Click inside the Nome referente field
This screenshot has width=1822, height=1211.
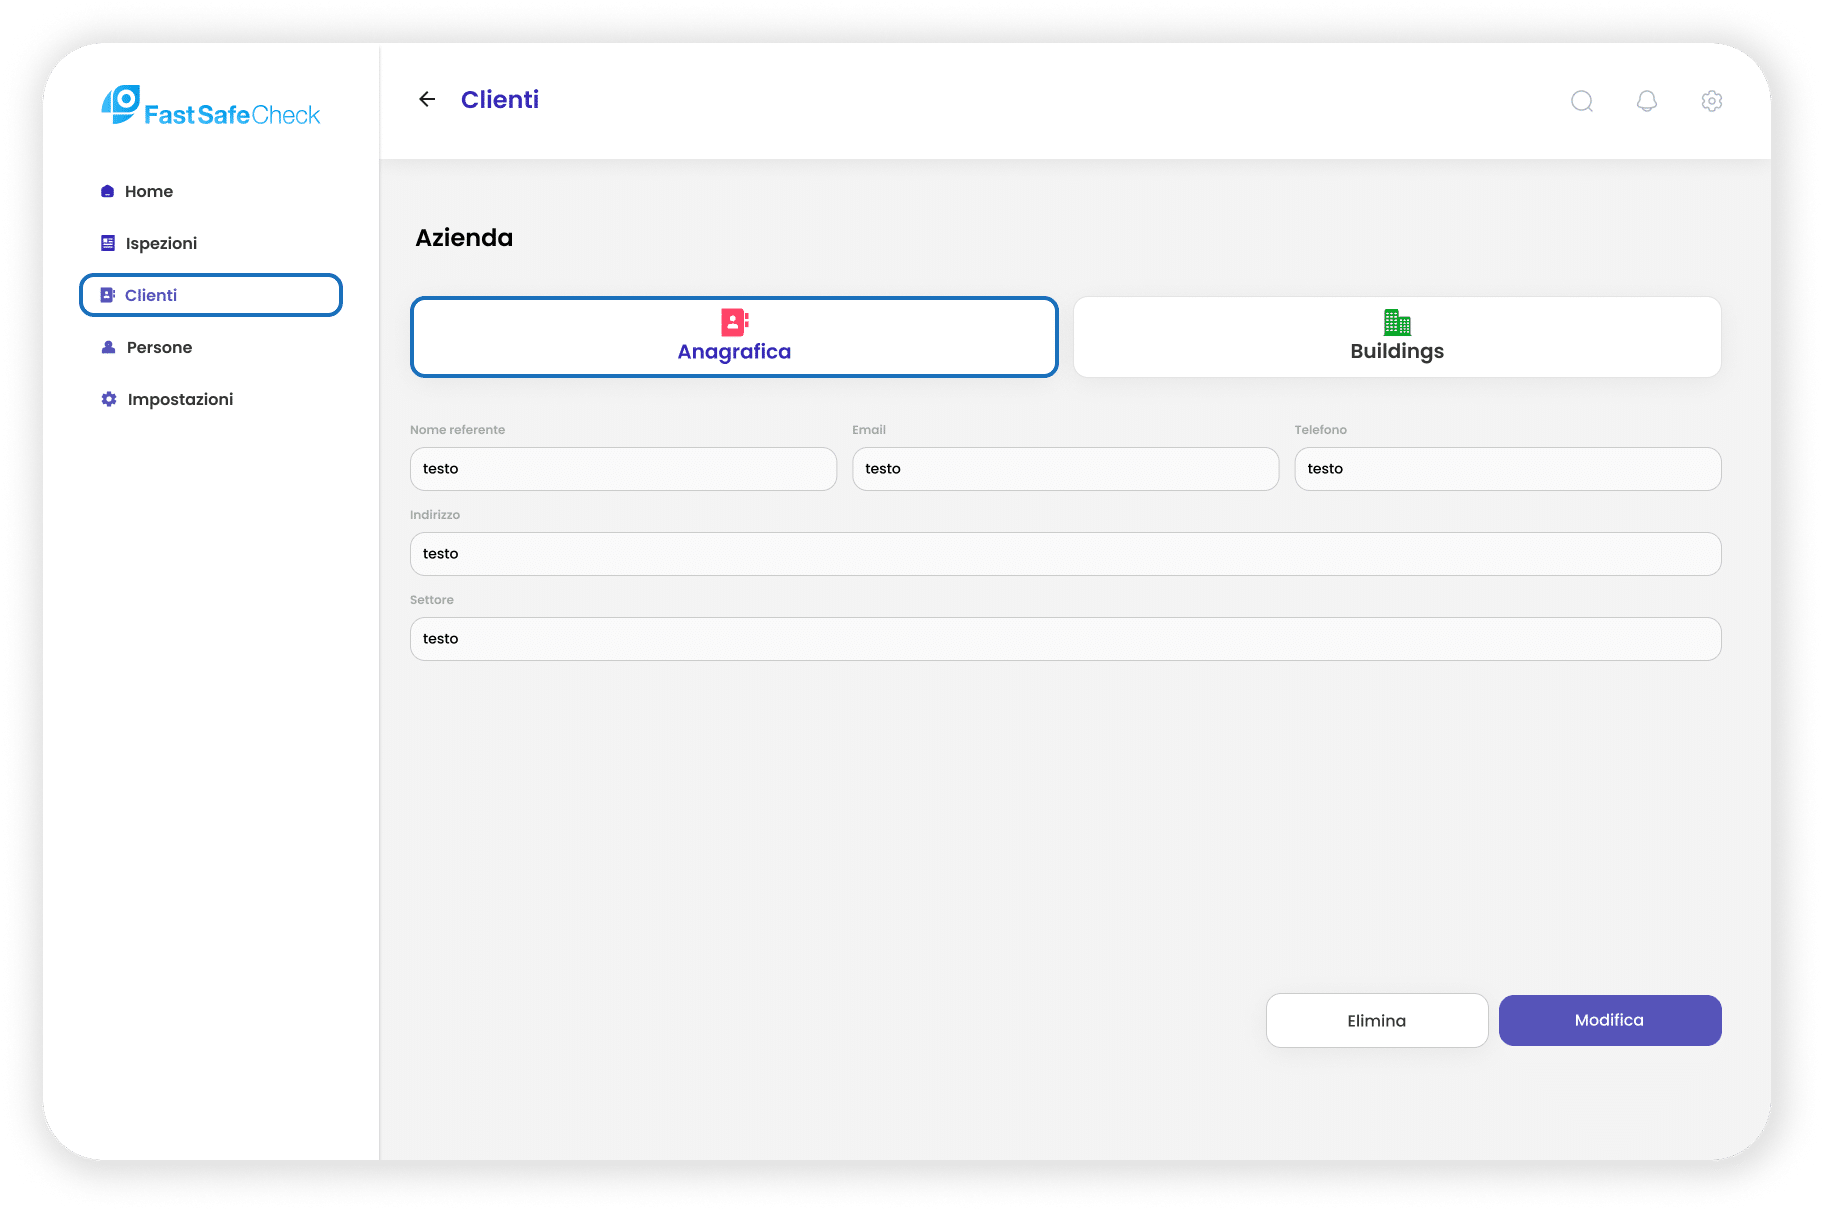pos(623,468)
